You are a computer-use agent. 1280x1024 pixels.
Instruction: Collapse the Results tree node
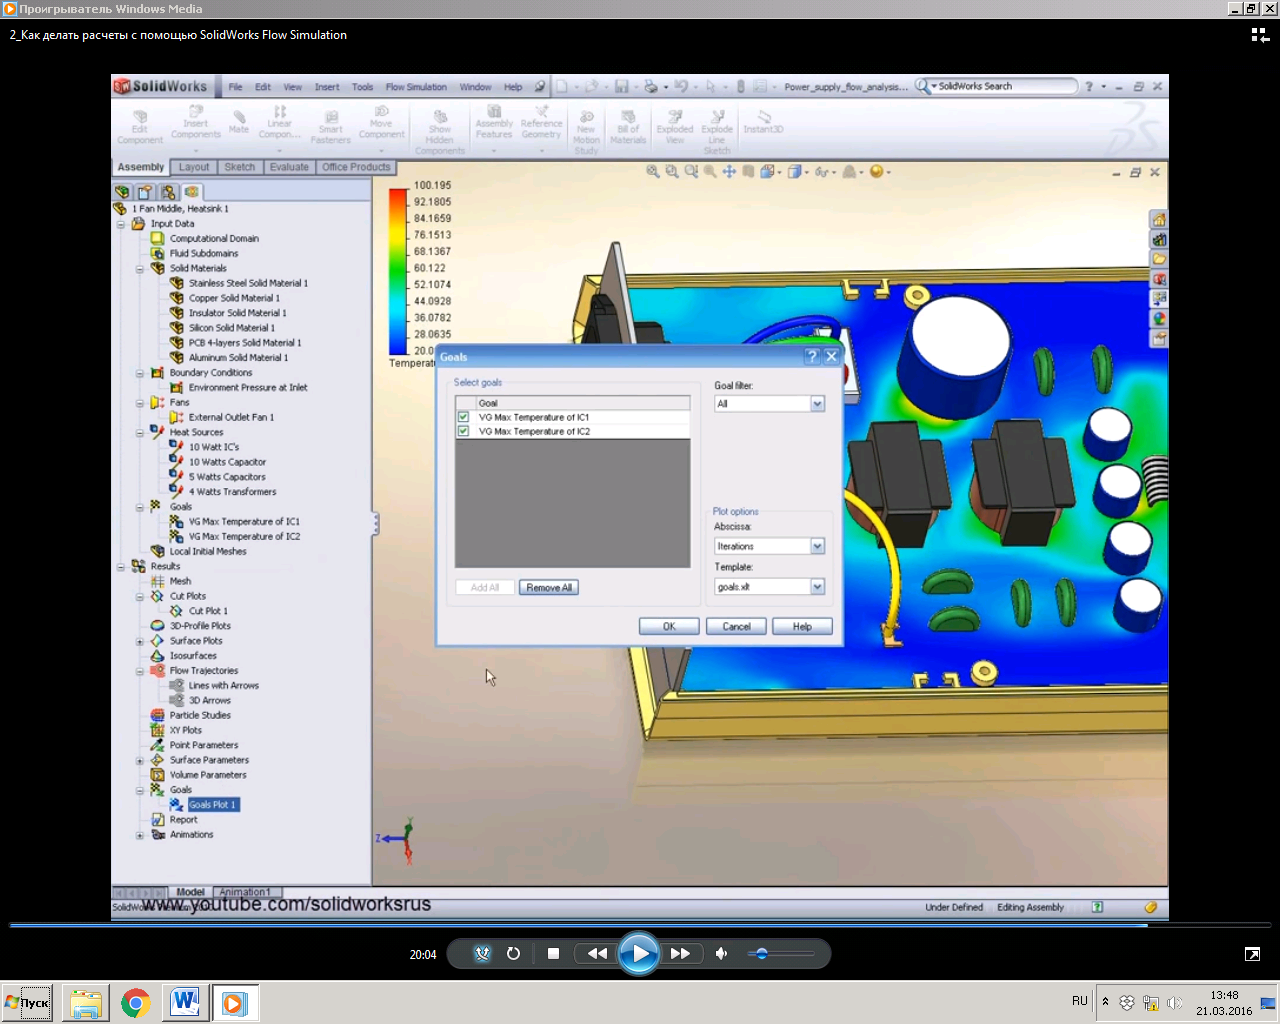(x=121, y=567)
